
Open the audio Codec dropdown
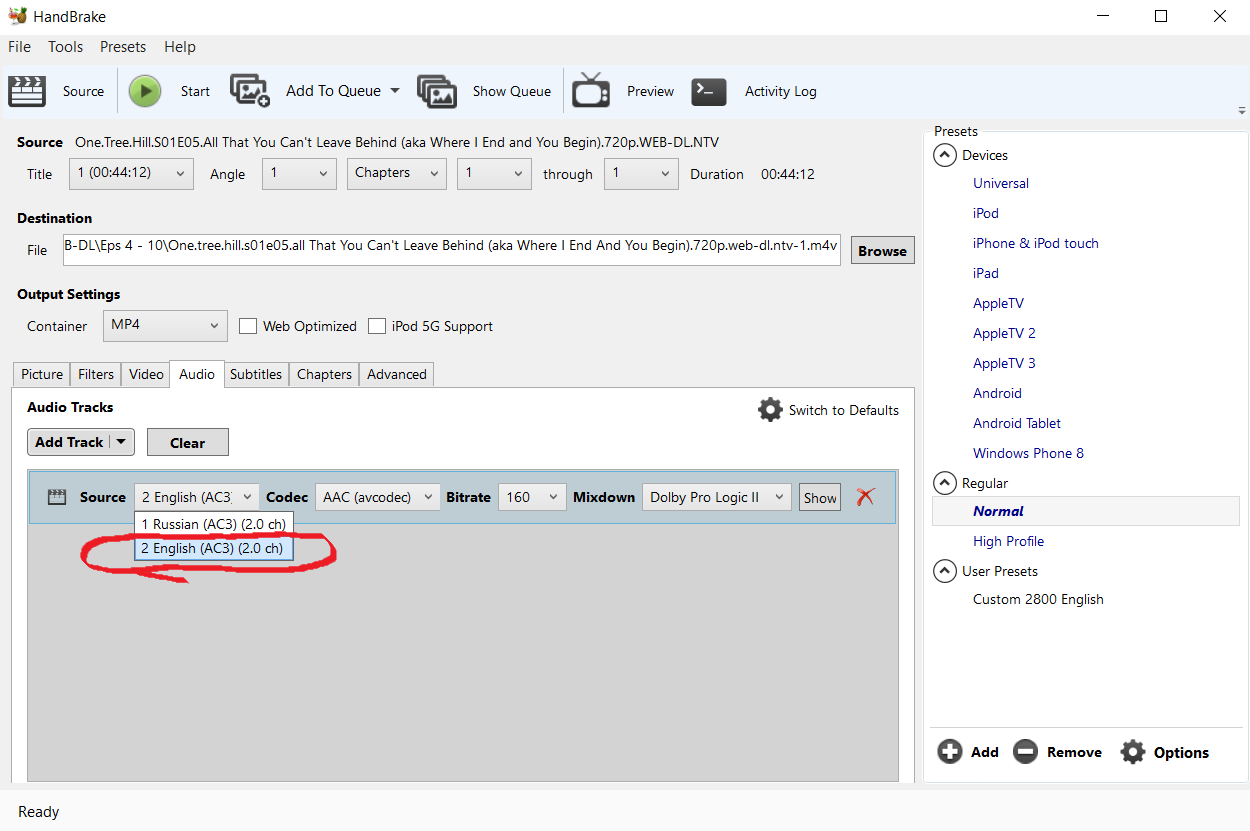tap(378, 497)
